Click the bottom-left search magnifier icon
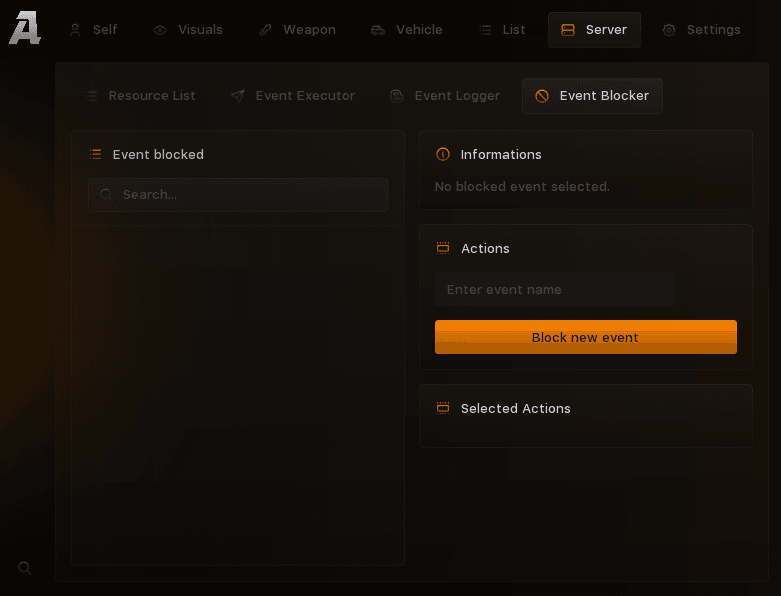Viewport: 781px width, 596px height. tap(24, 568)
